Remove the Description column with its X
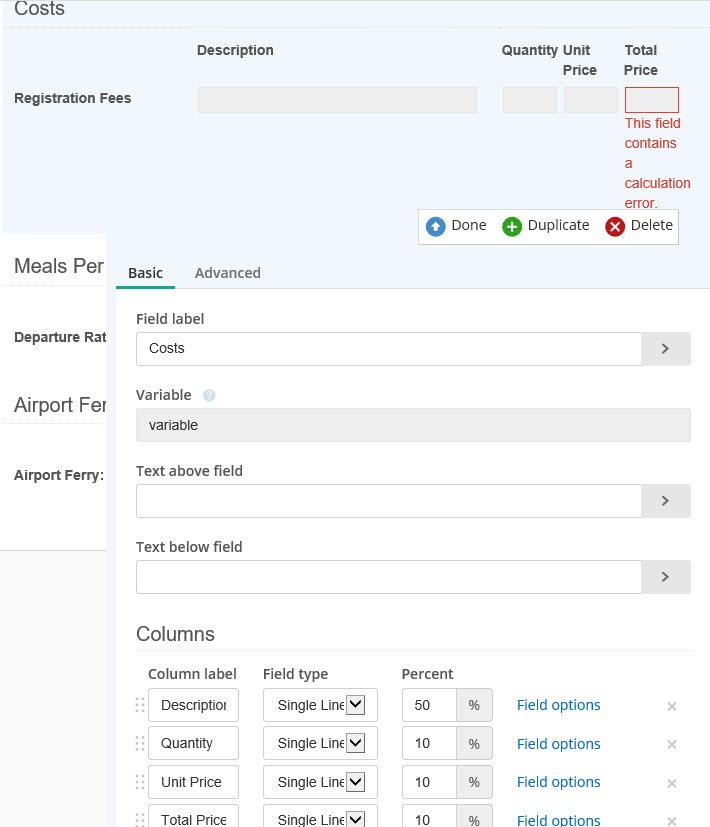Viewport: 710px width, 827px height. click(672, 706)
